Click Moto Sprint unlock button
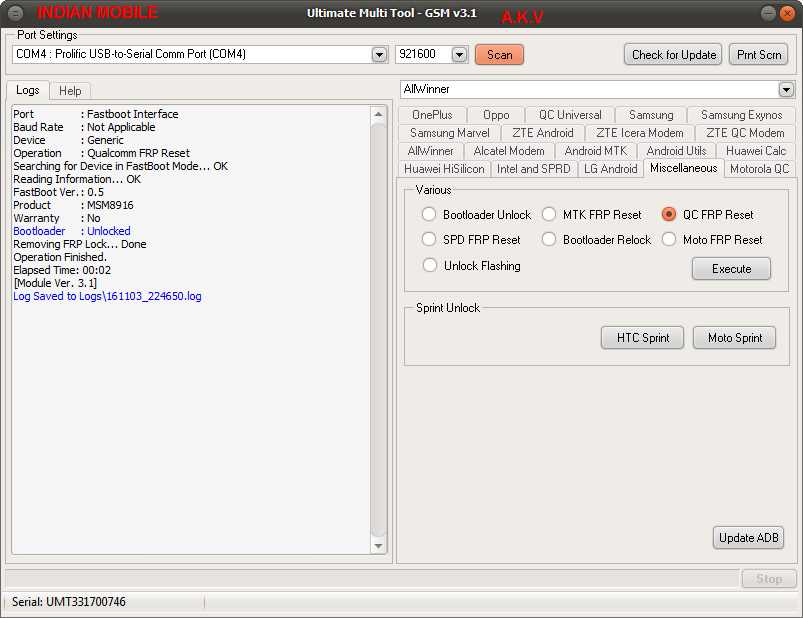 click(734, 337)
